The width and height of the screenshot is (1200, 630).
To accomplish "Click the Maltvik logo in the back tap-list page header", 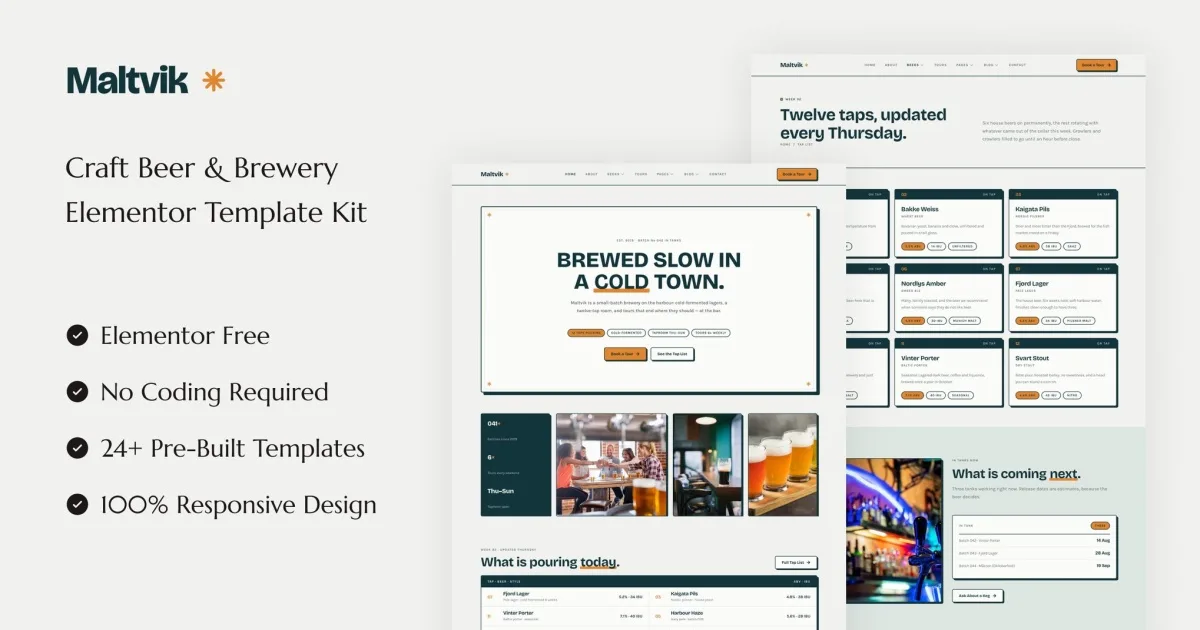I will pyautogui.click(x=793, y=65).
